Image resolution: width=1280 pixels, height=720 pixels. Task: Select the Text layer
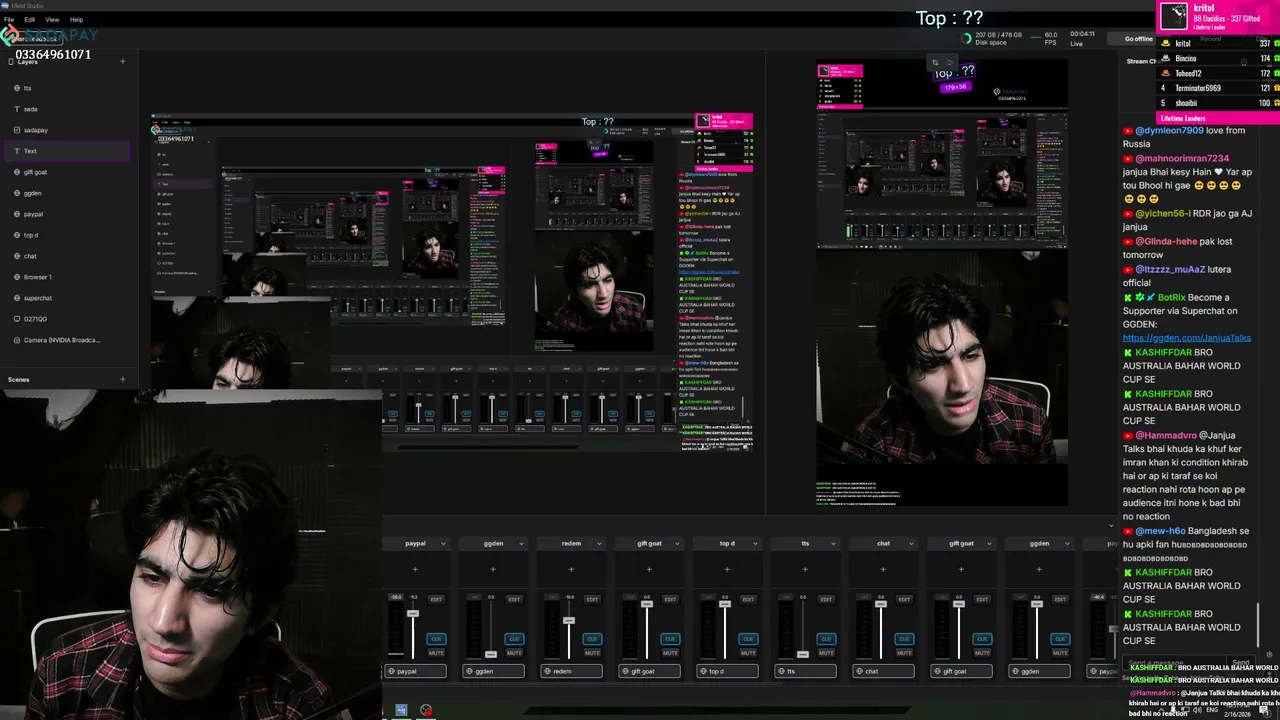tap(66, 151)
